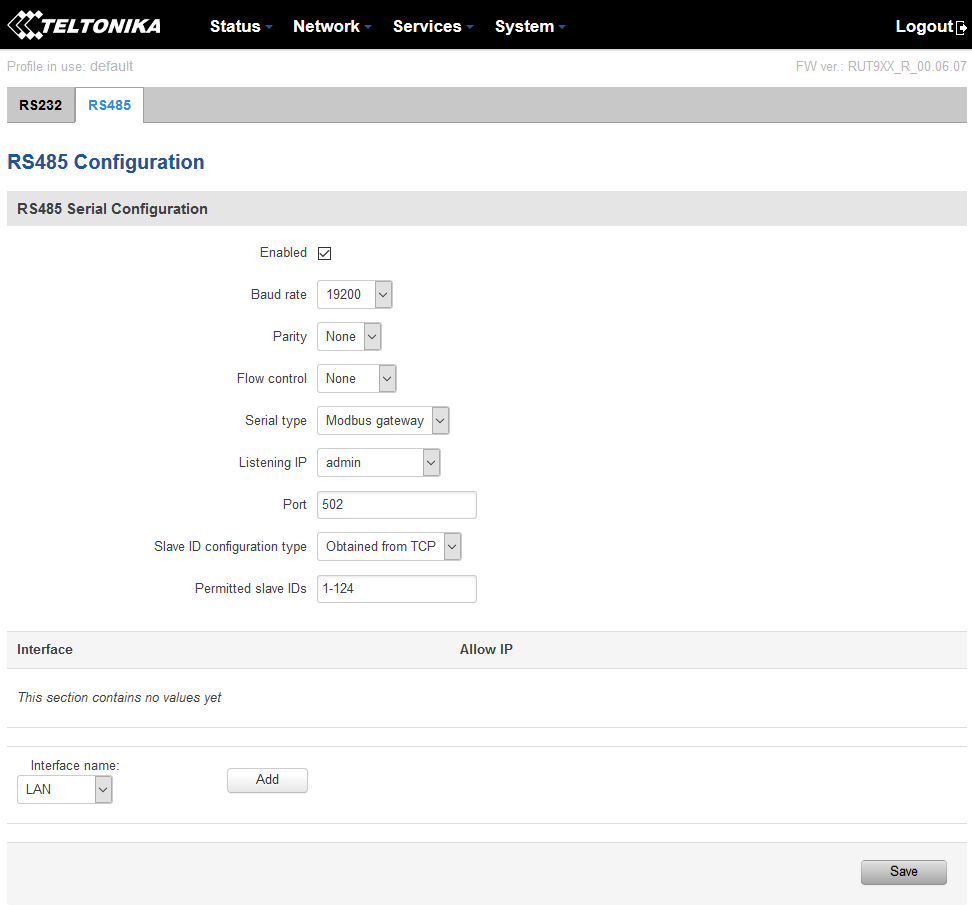This screenshot has width=972, height=905.
Task: Click the Logout exit icon
Action: 961,27
